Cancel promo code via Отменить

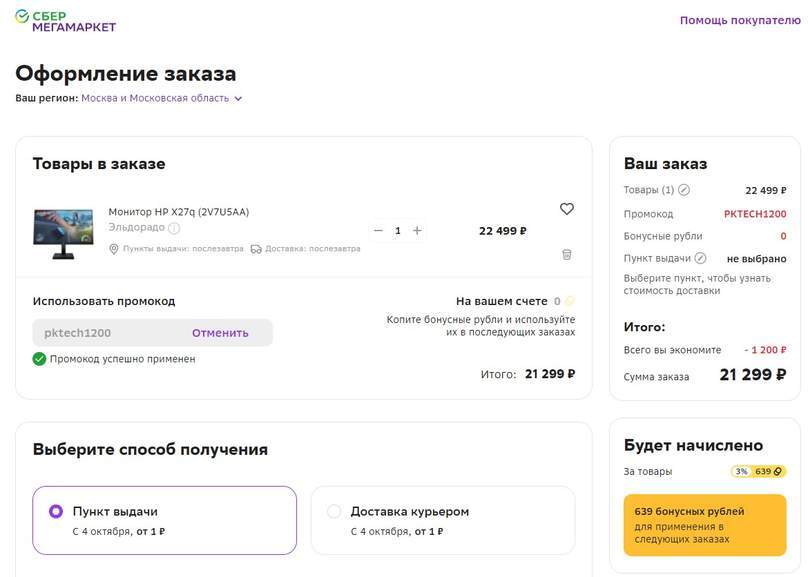tap(220, 333)
